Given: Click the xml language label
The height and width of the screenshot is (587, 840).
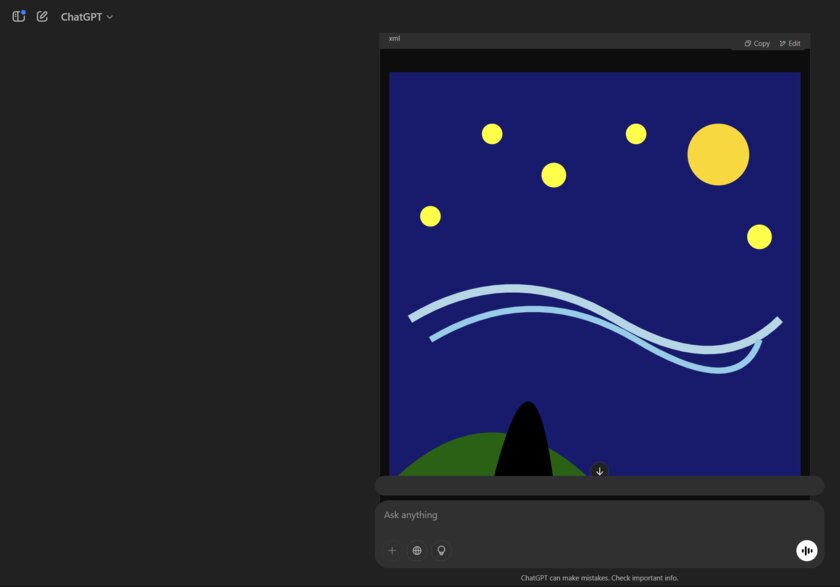Looking at the screenshot, I should pyautogui.click(x=394, y=38).
